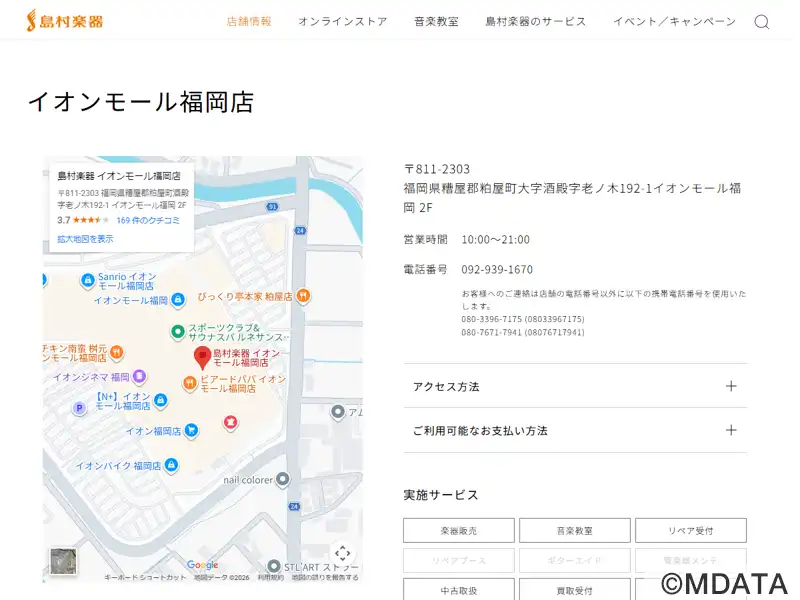Open the map 利用規約 link
The height and width of the screenshot is (600, 800).
pos(270,578)
